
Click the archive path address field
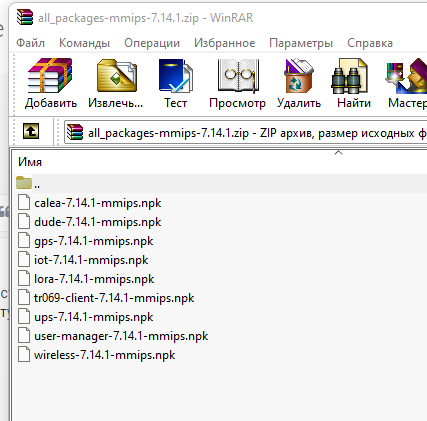(x=246, y=133)
